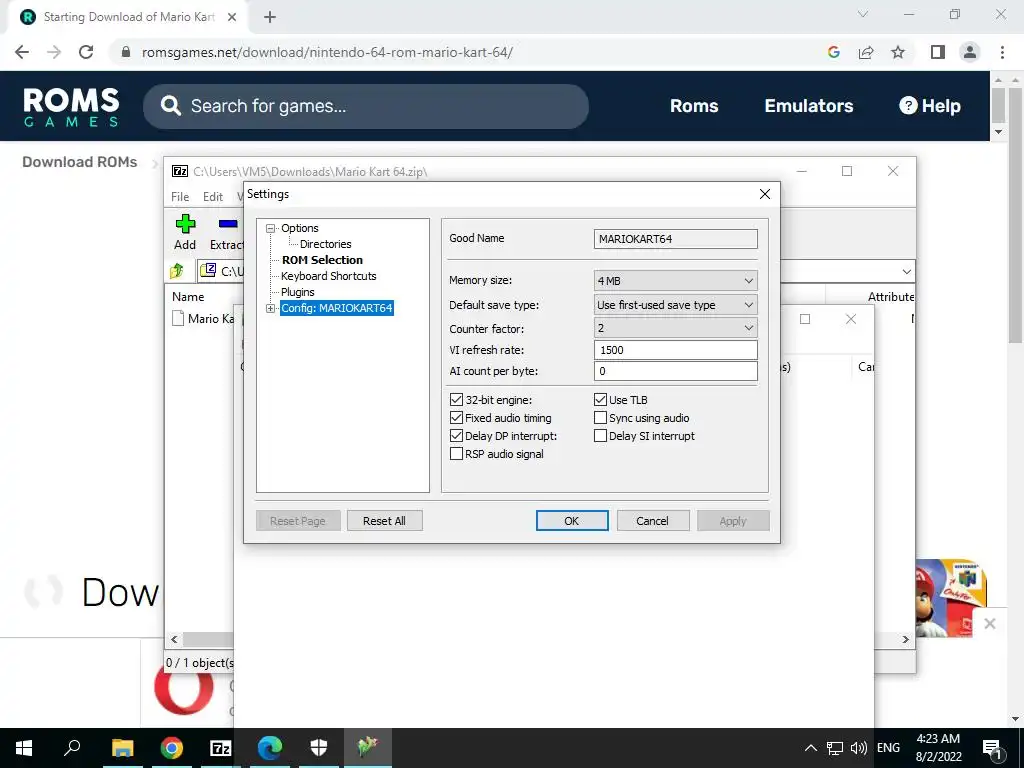Image resolution: width=1024 pixels, height=768 pixels.
Task: Enable Sync using audio
Action: pos(600,418)
